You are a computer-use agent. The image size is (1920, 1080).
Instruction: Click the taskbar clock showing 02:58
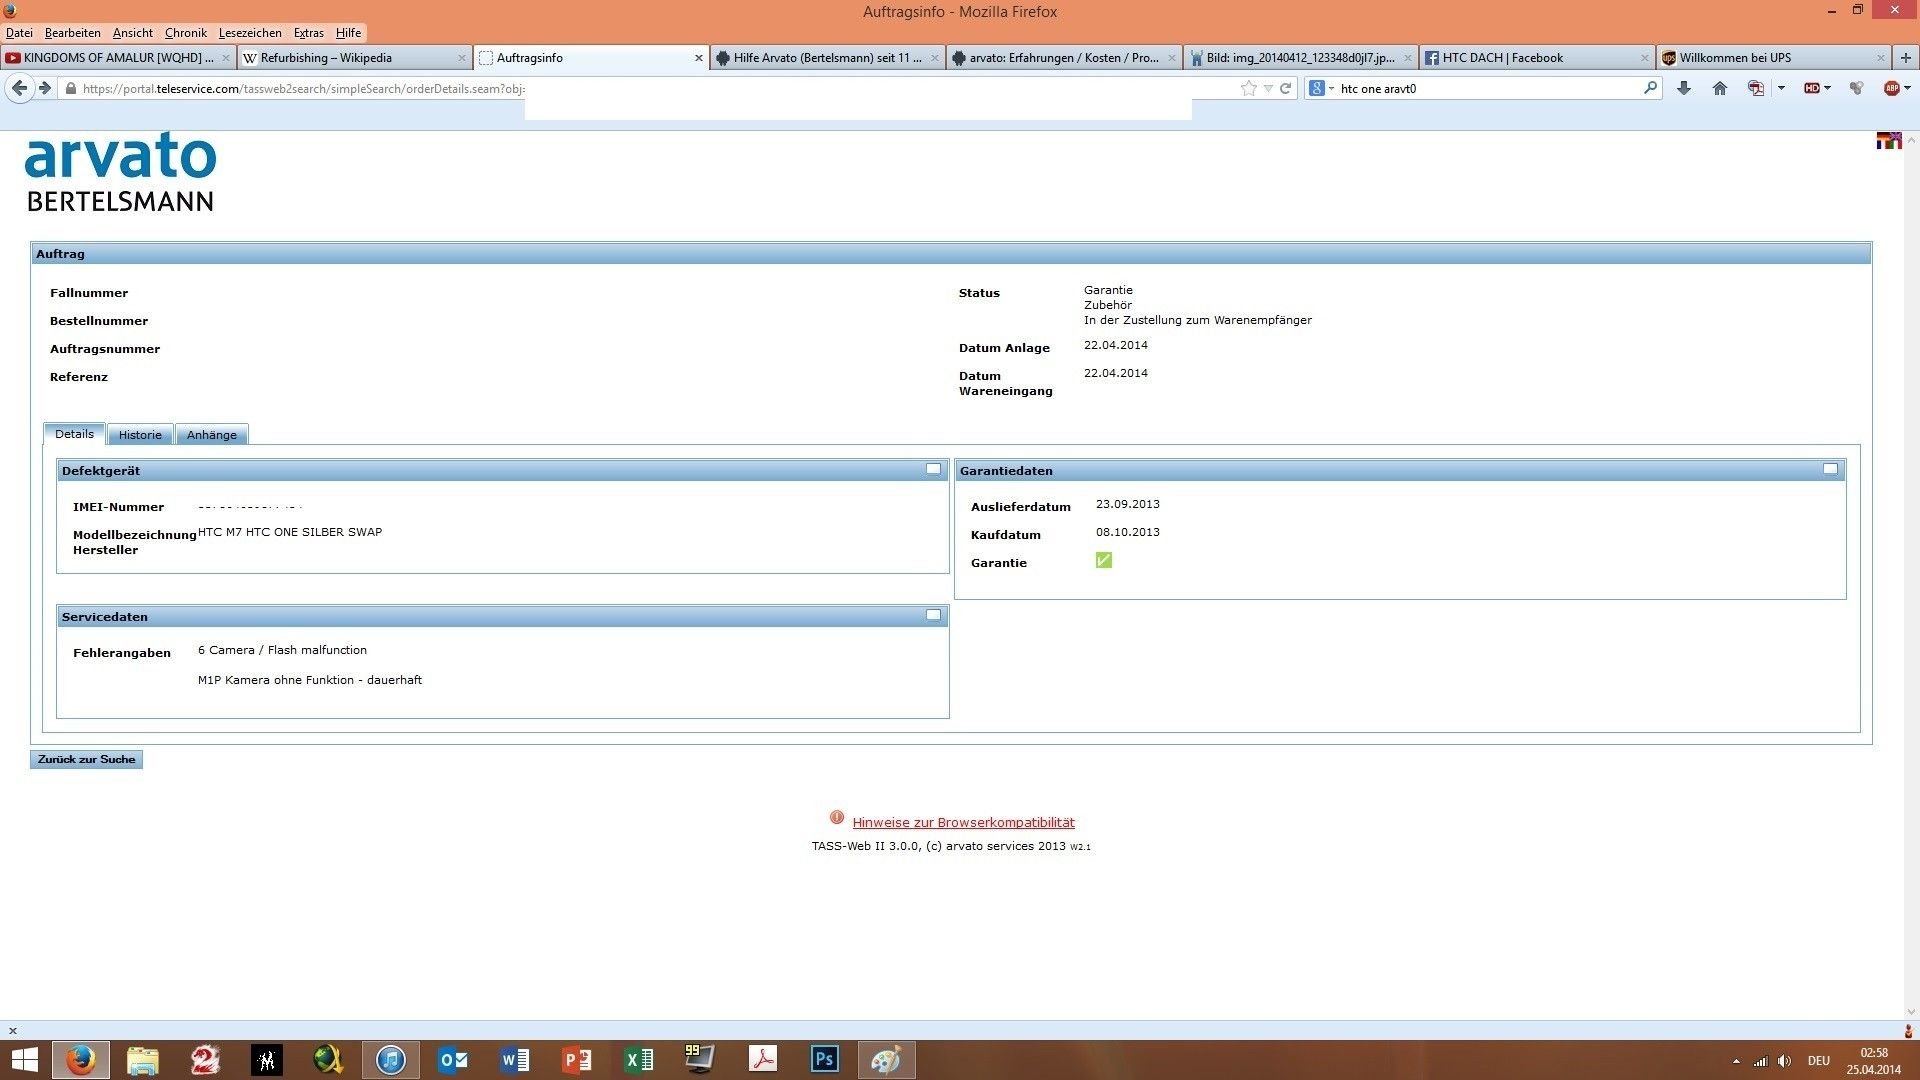[1874, 1061]
